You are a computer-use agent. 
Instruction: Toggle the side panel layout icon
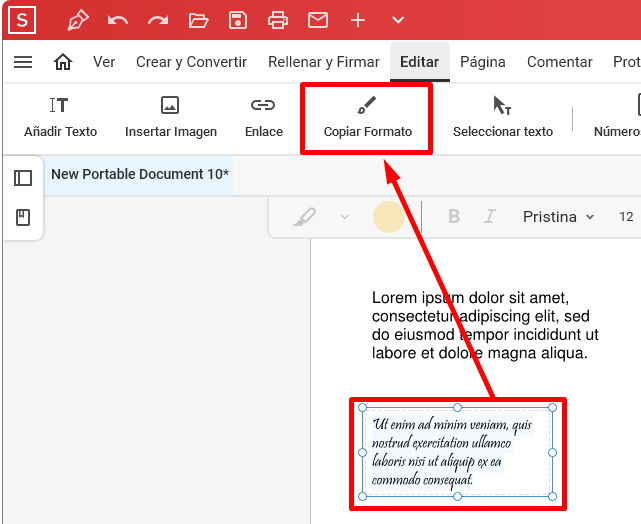(23, 178)
